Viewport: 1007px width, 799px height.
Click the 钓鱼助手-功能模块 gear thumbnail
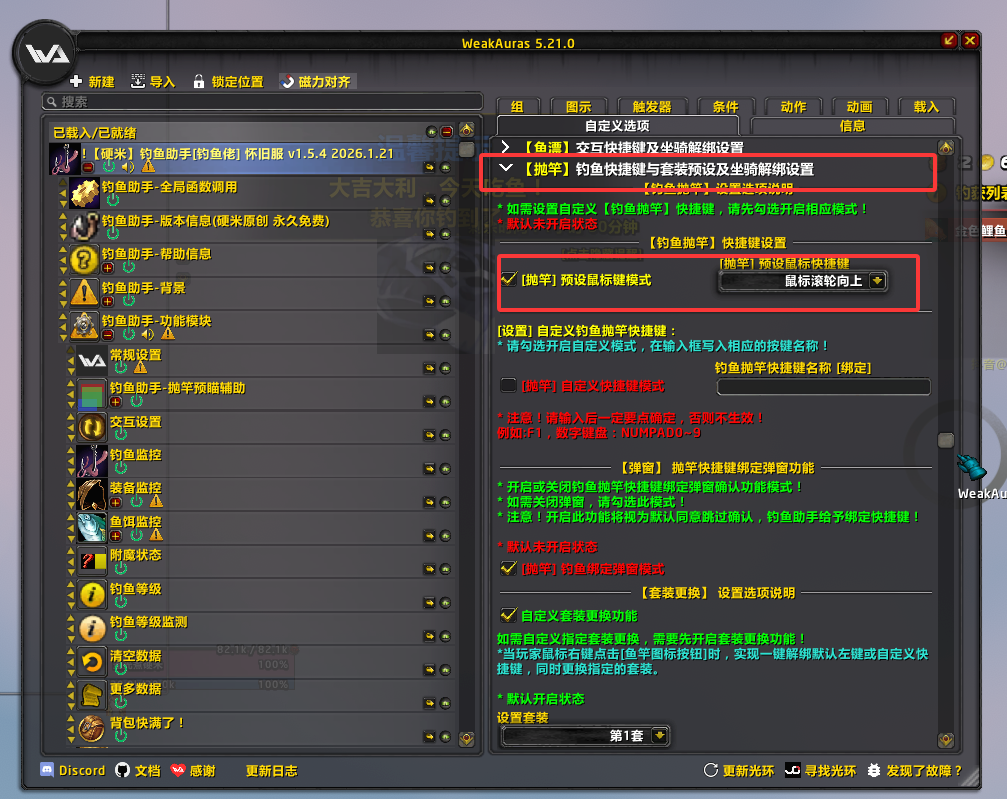coord(84,327)
